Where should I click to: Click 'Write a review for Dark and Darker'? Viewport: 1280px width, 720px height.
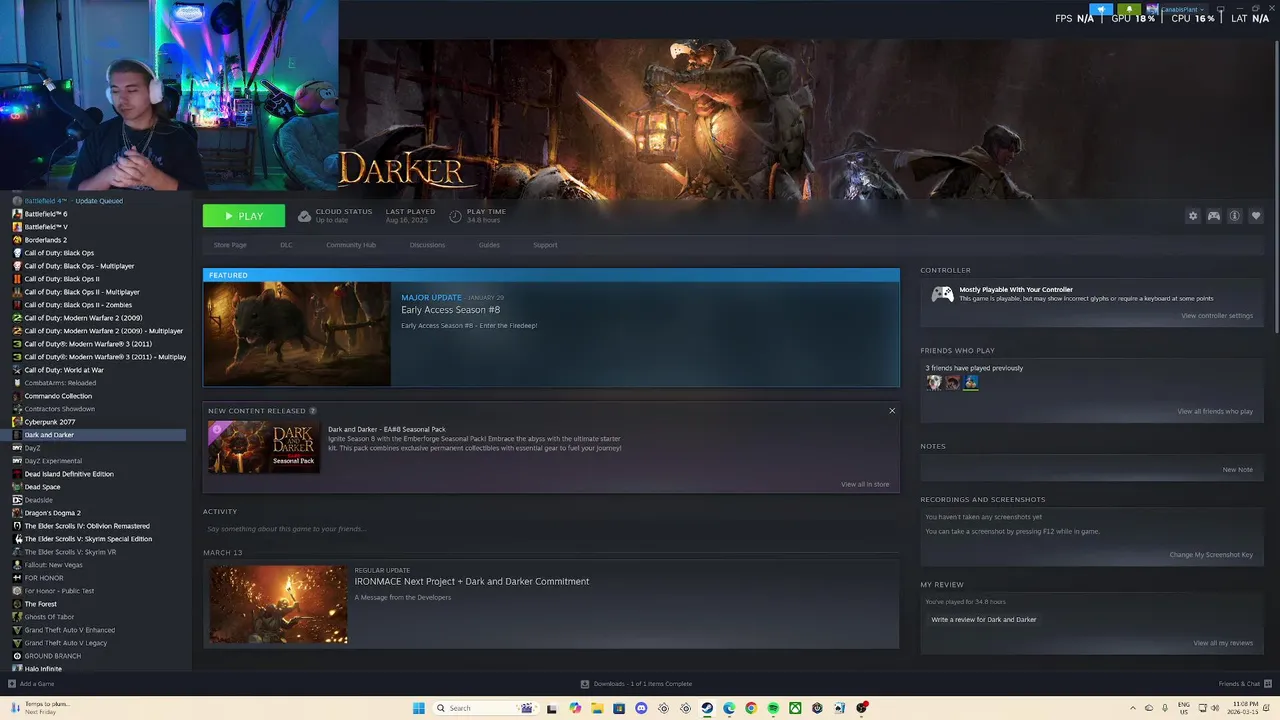[x=984, y=620]
